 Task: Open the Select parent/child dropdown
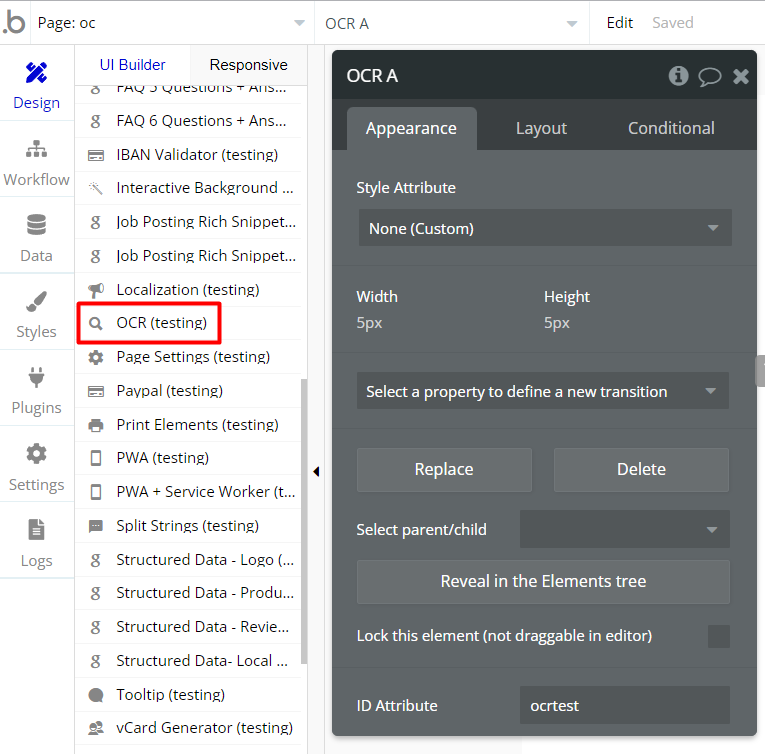click(x=624, y=529)
